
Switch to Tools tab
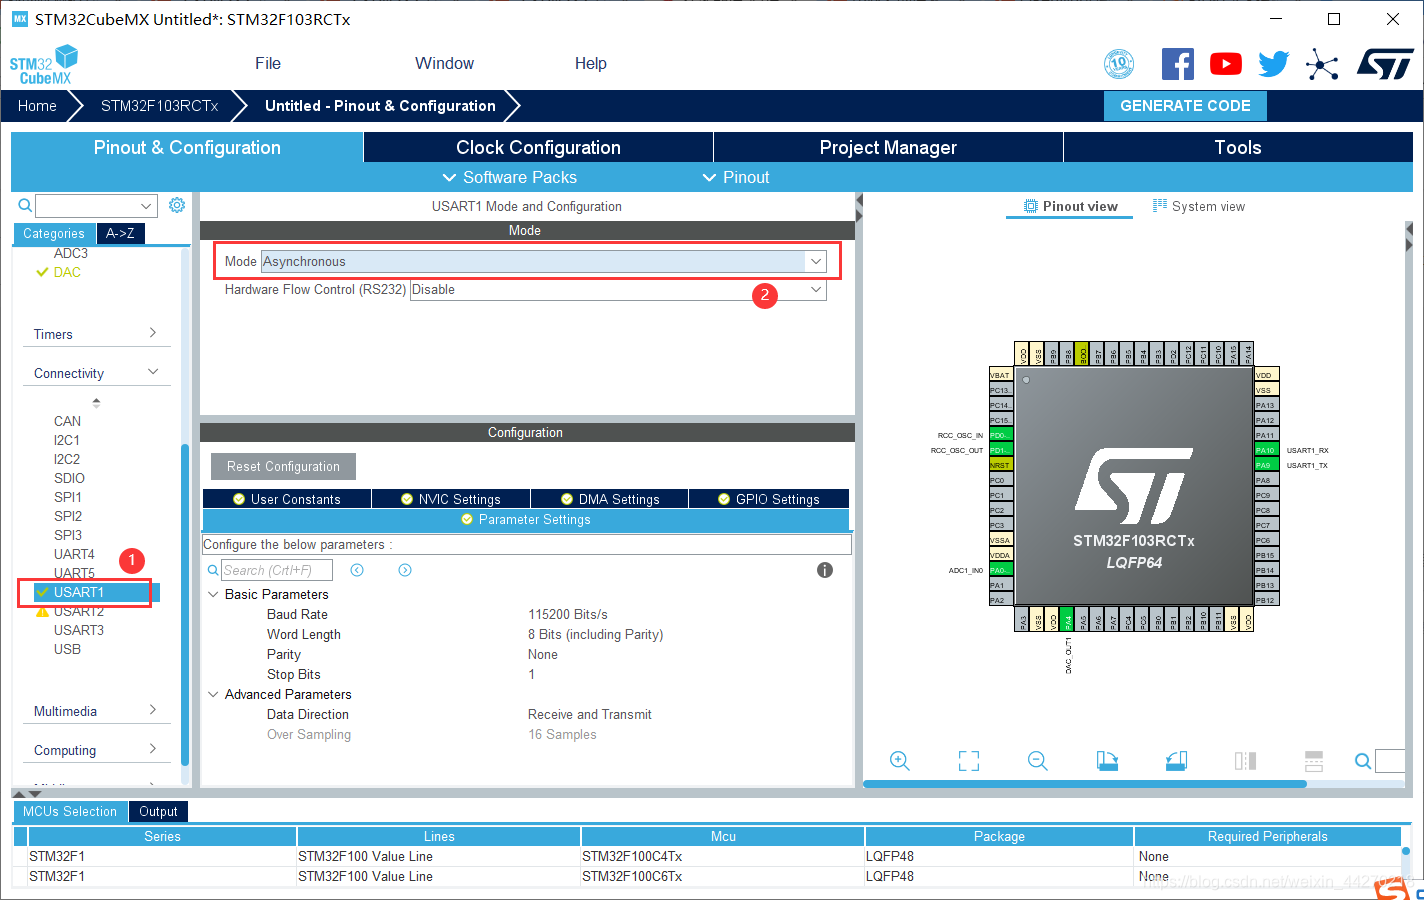1238,147
